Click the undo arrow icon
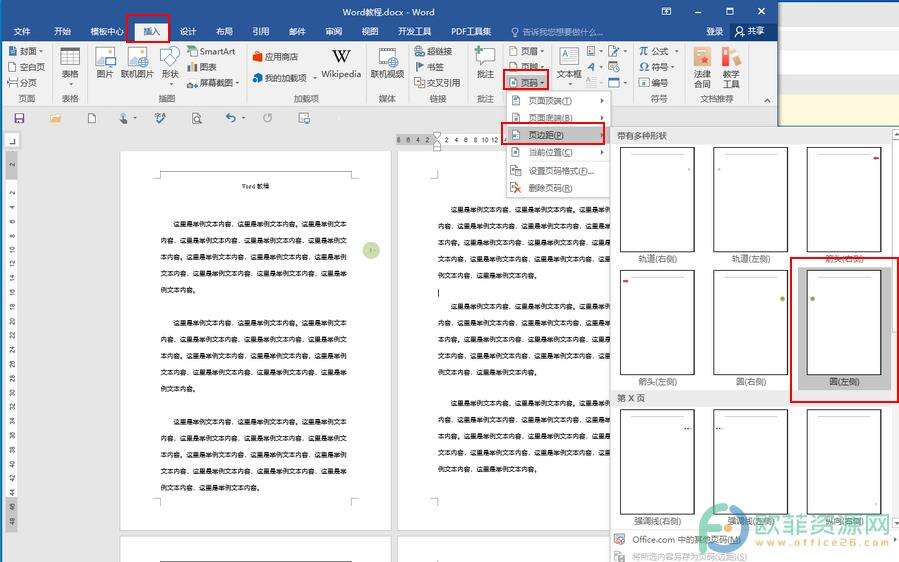The height and width of the screenshot is (562, 899). [230, 118]
